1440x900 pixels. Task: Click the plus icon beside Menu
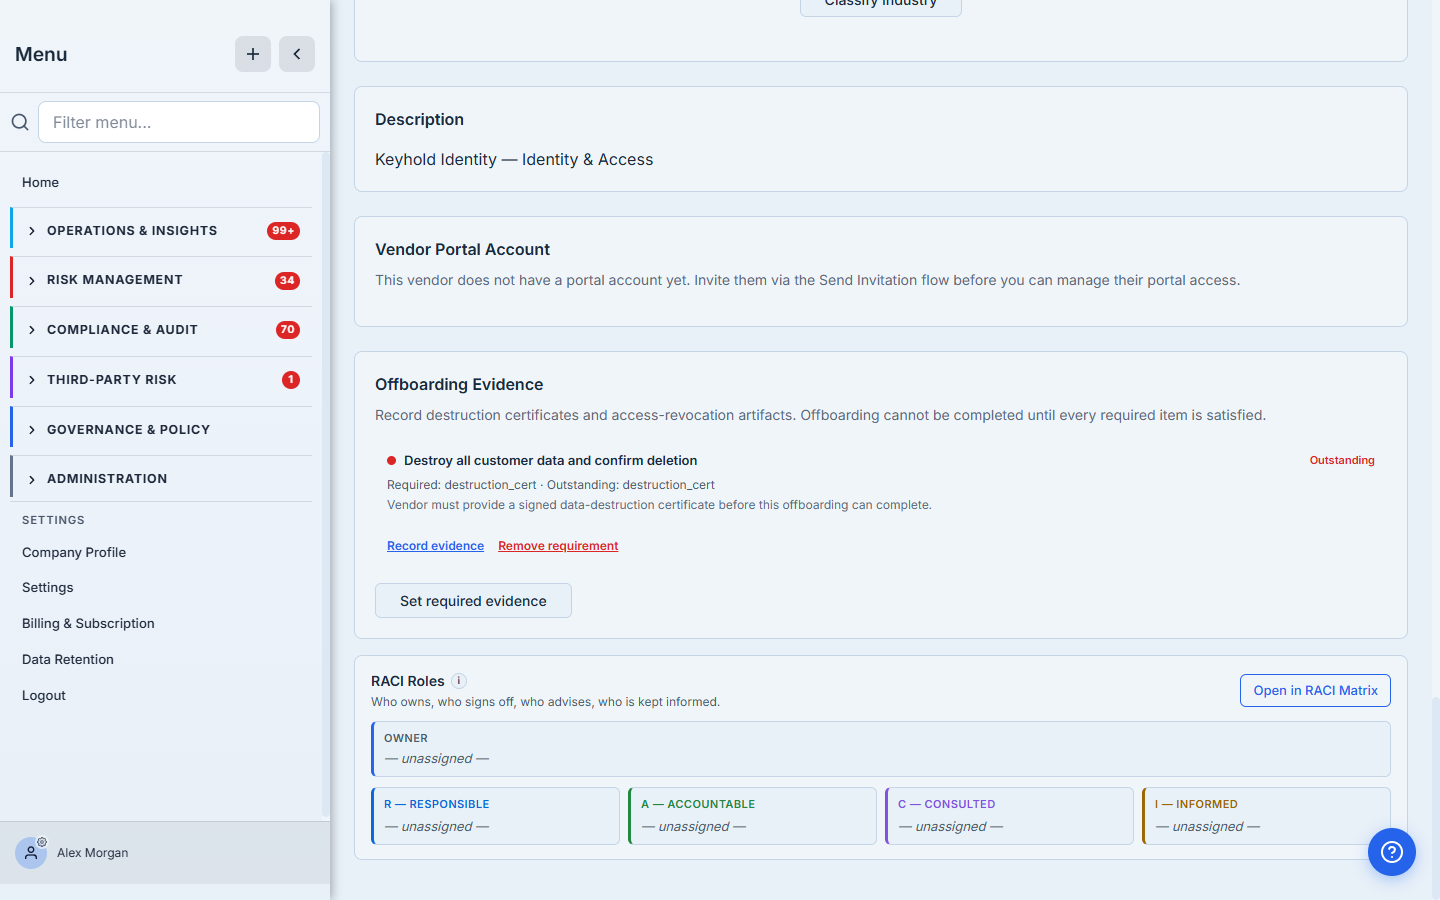253,54
